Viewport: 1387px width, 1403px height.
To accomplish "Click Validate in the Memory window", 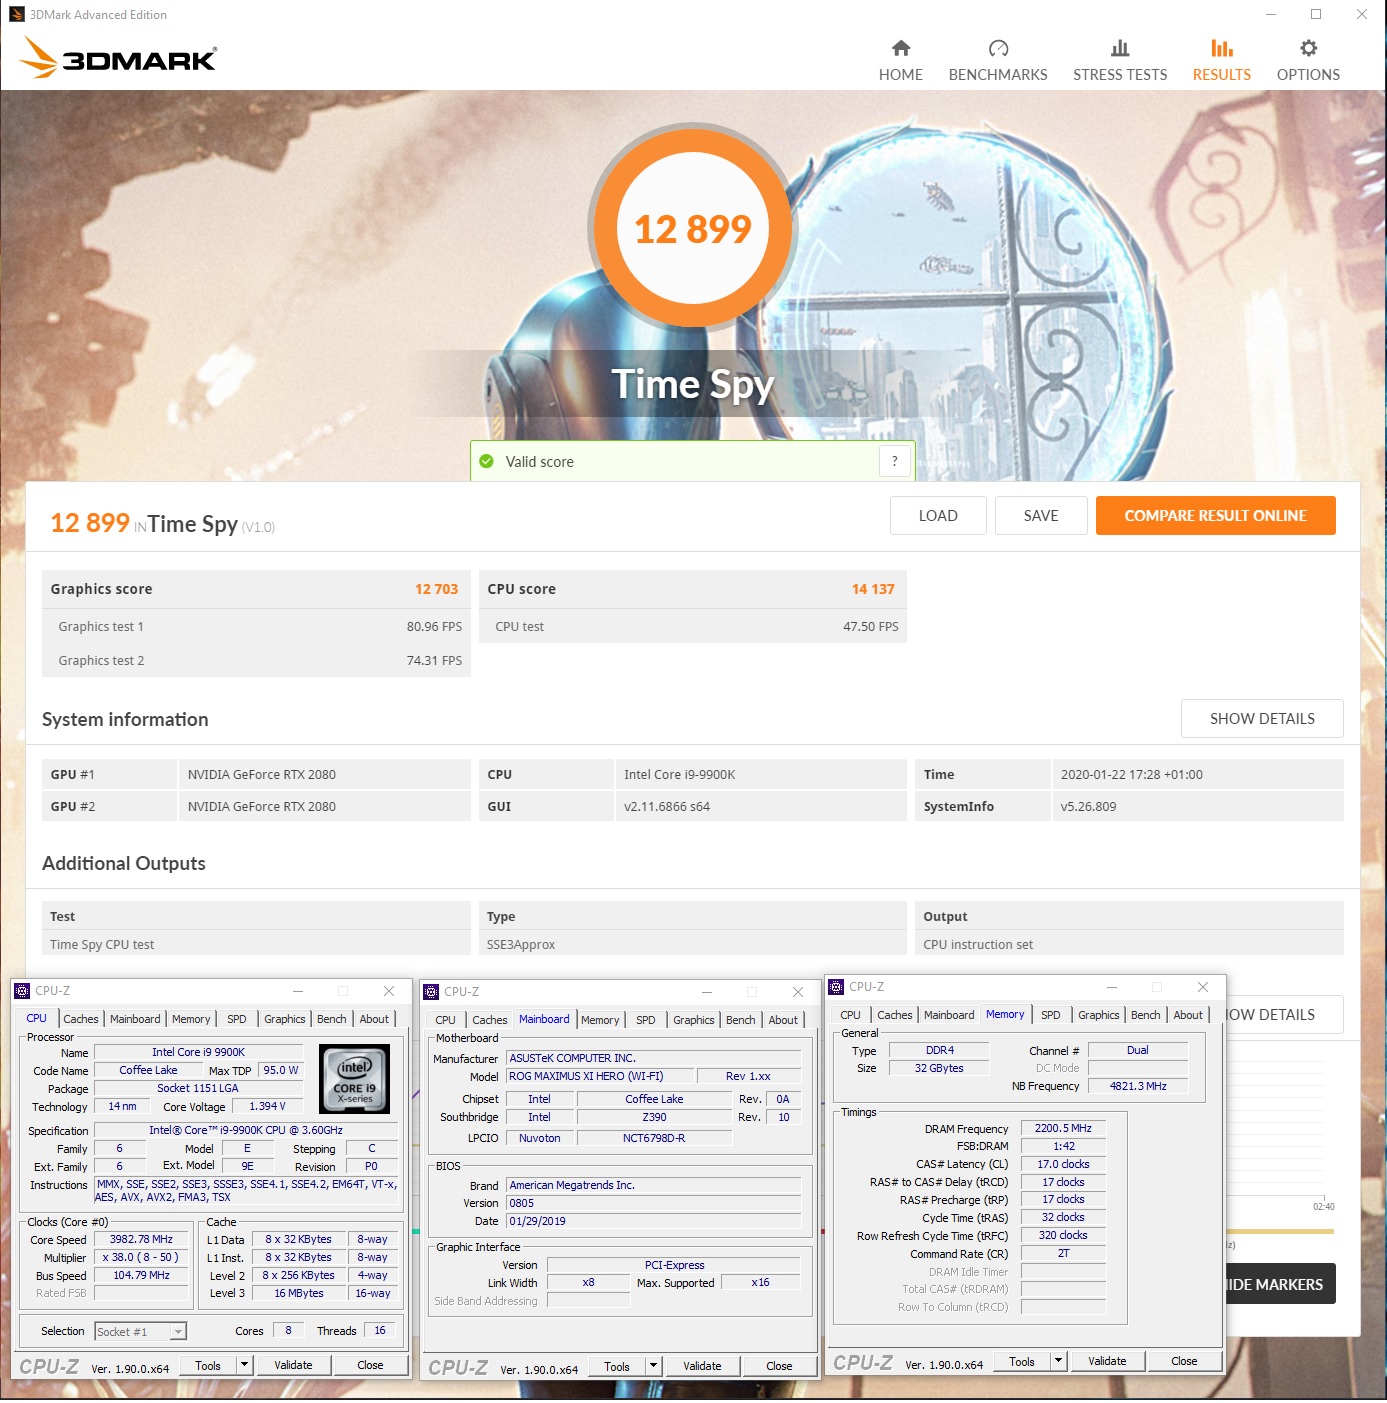I will pos(1107,1361).
